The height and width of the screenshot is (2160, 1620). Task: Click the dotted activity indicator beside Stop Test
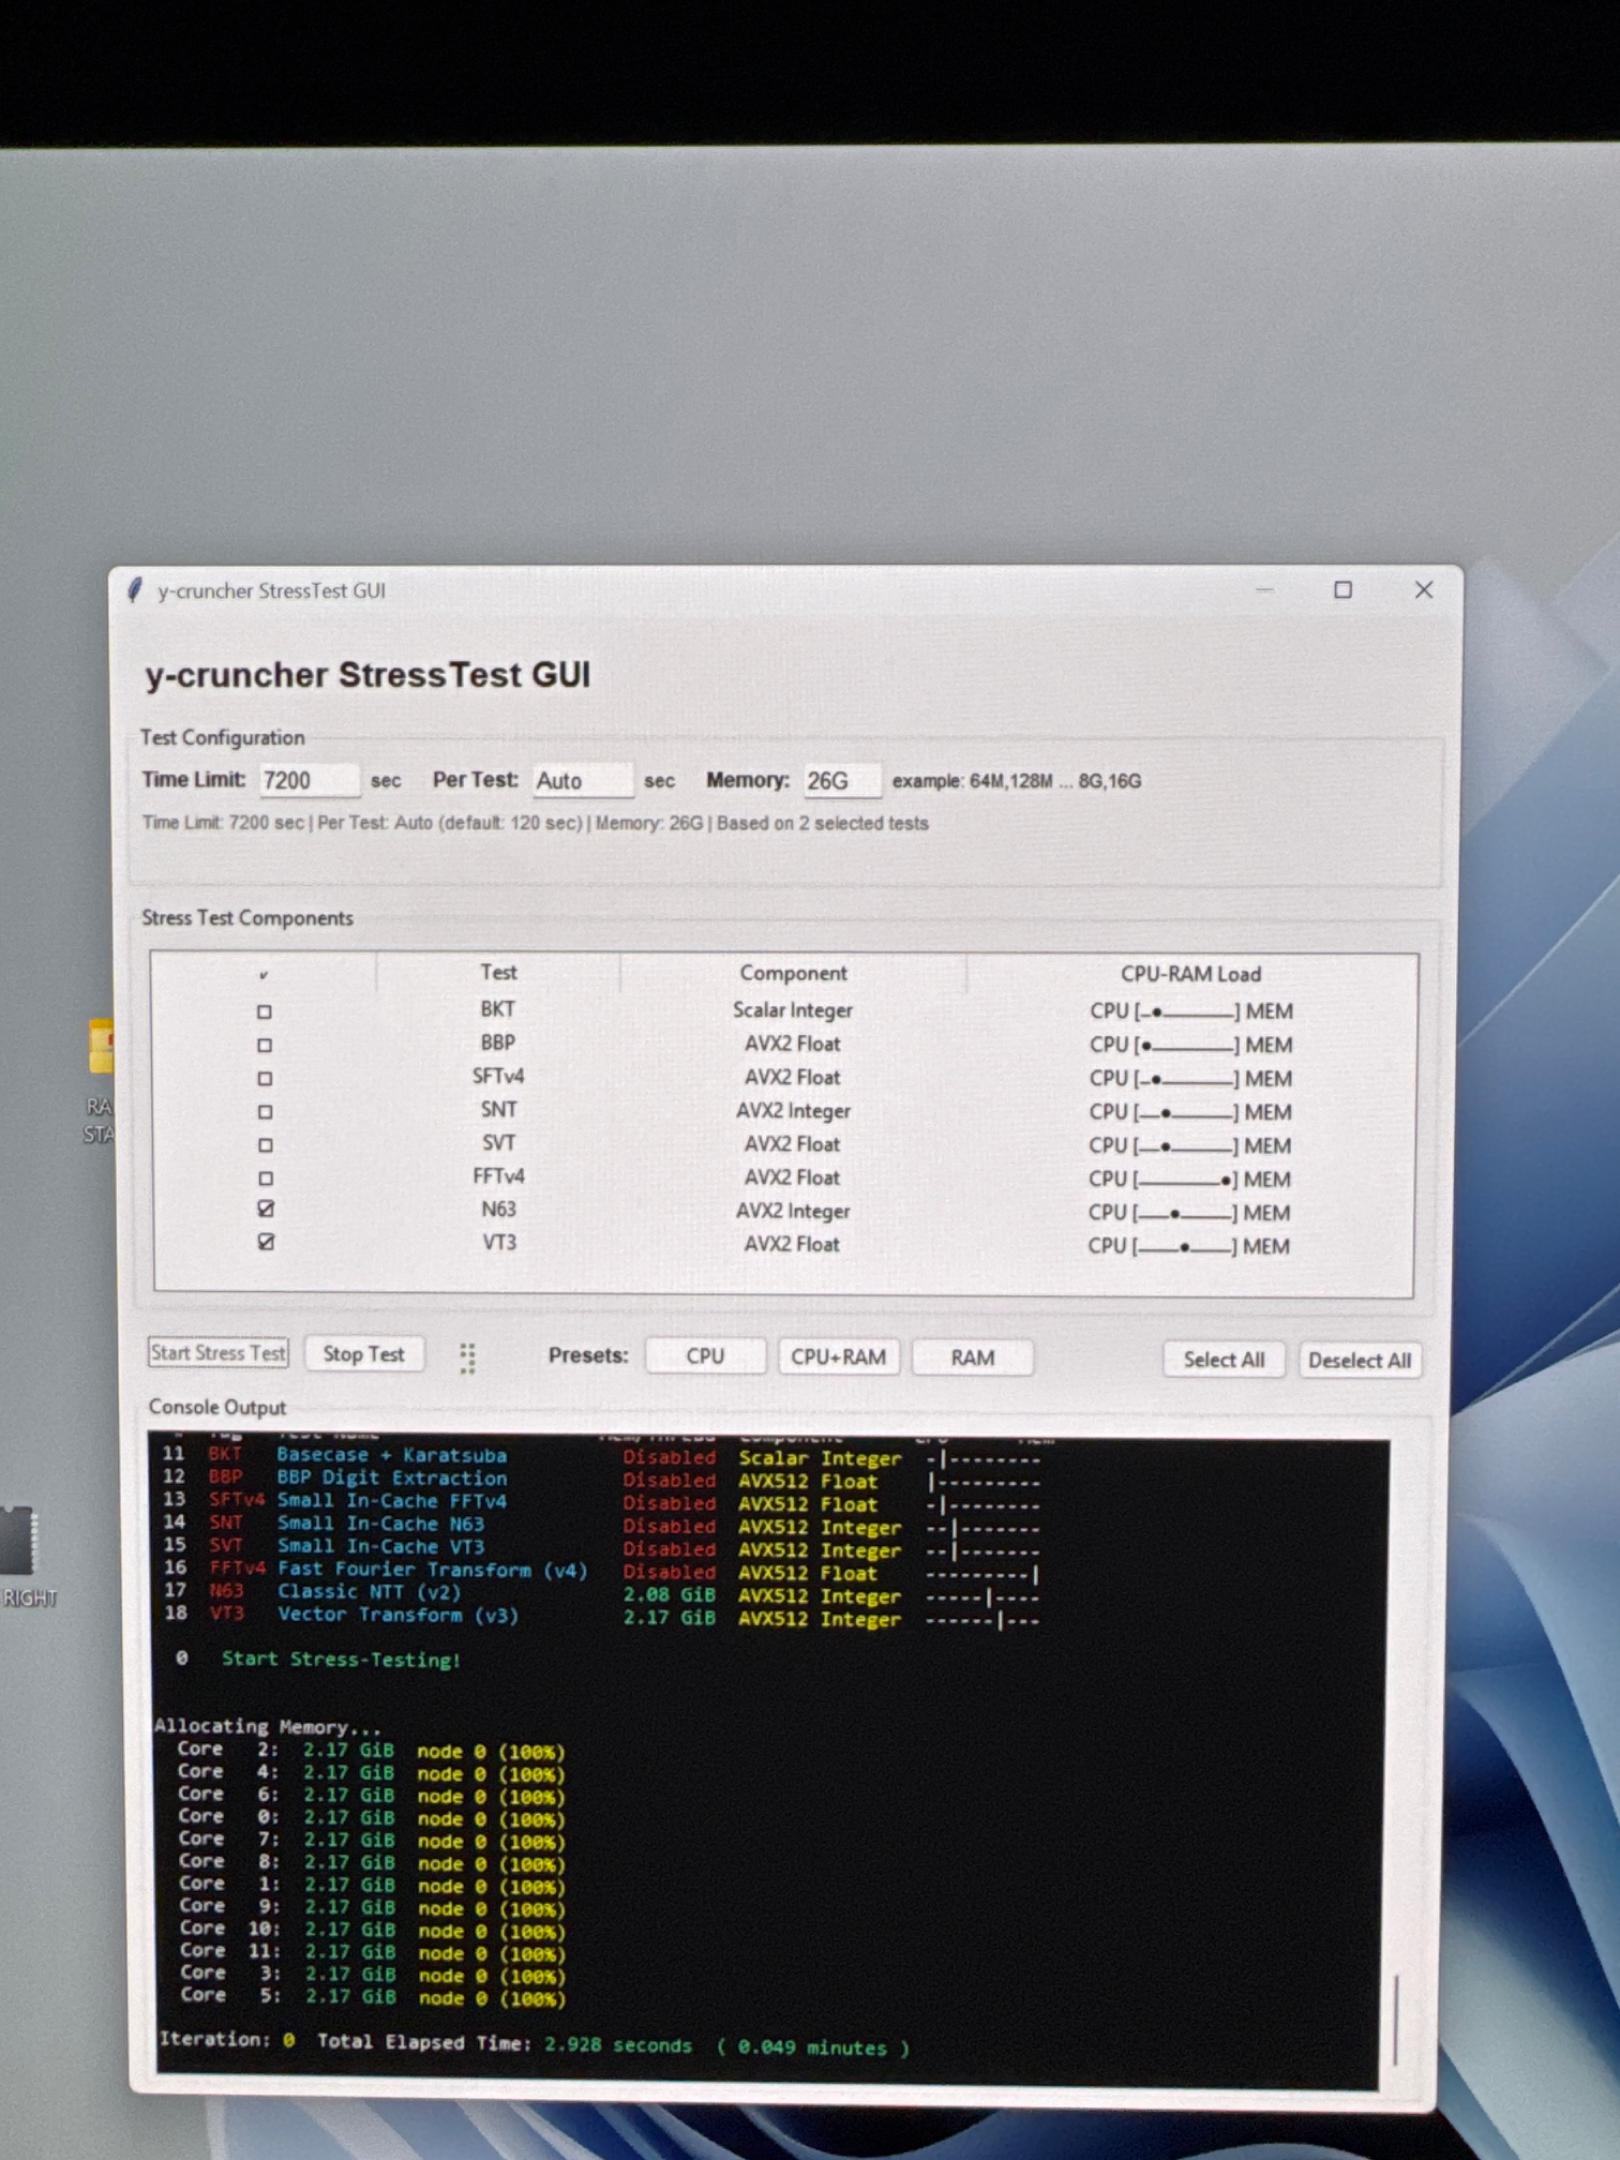coord(467,1358)
